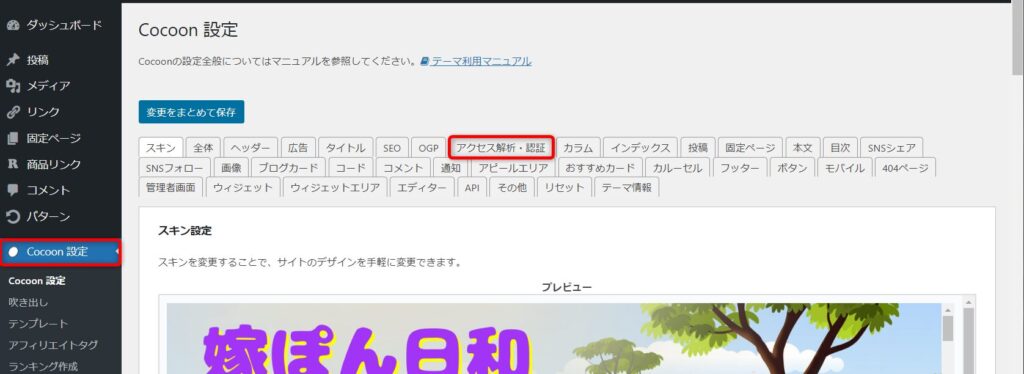Switch to the アクセス解析・認証 tab
This screenshot has height=374, width=1024.
pyautogui.click(x=501, y=148)
